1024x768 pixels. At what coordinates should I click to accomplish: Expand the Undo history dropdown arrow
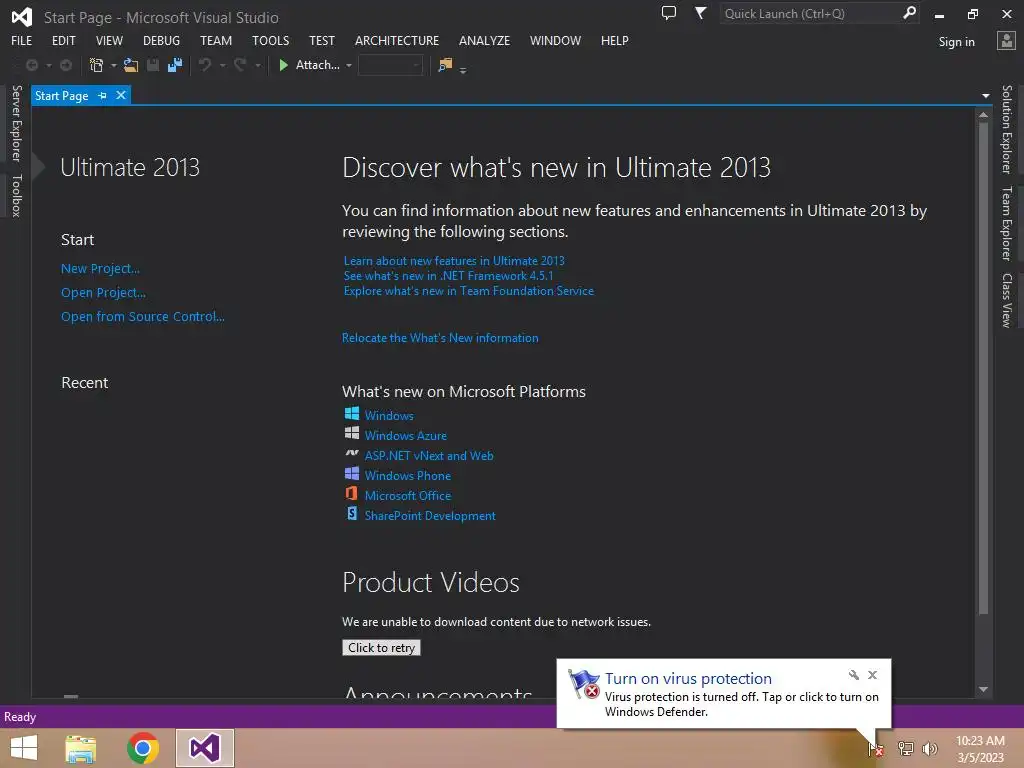point(222,65)
